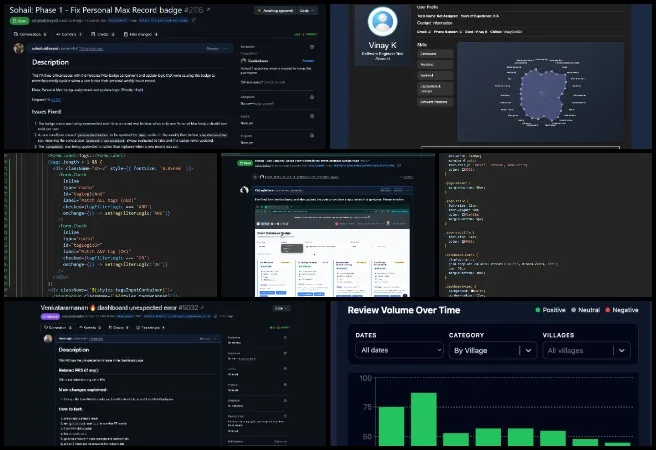The width and height of the screenshot is (656, 450).
Task: Click Vinay K's profile avatar picture
Action: (x=382, y=21)
